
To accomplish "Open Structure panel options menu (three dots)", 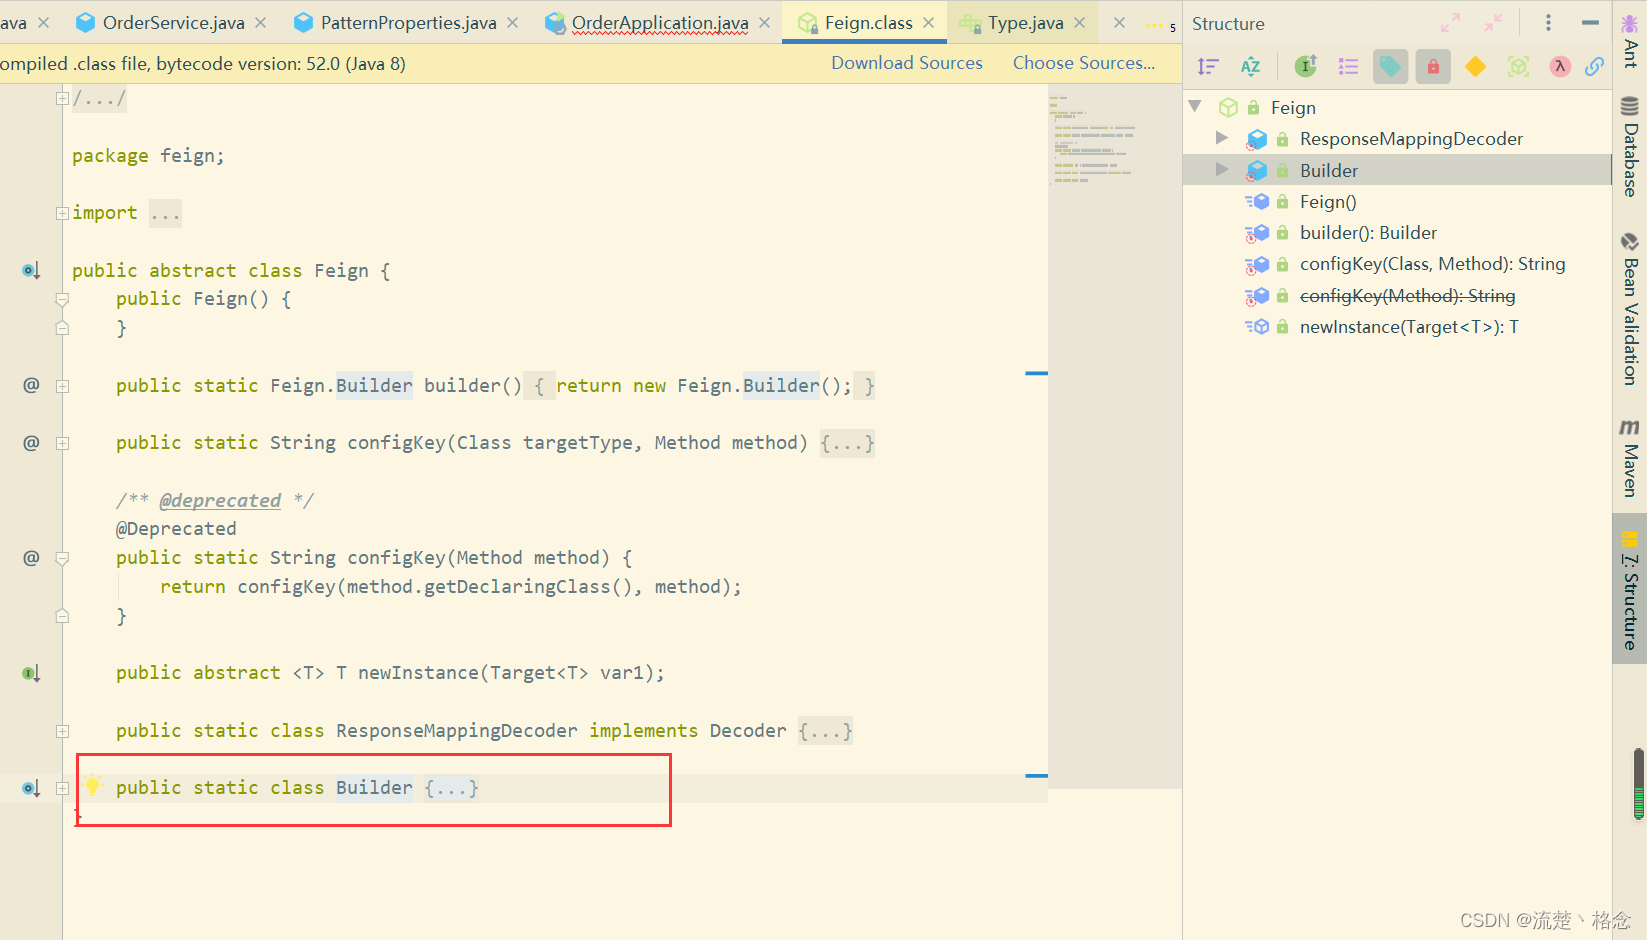I will [1548, 22].
